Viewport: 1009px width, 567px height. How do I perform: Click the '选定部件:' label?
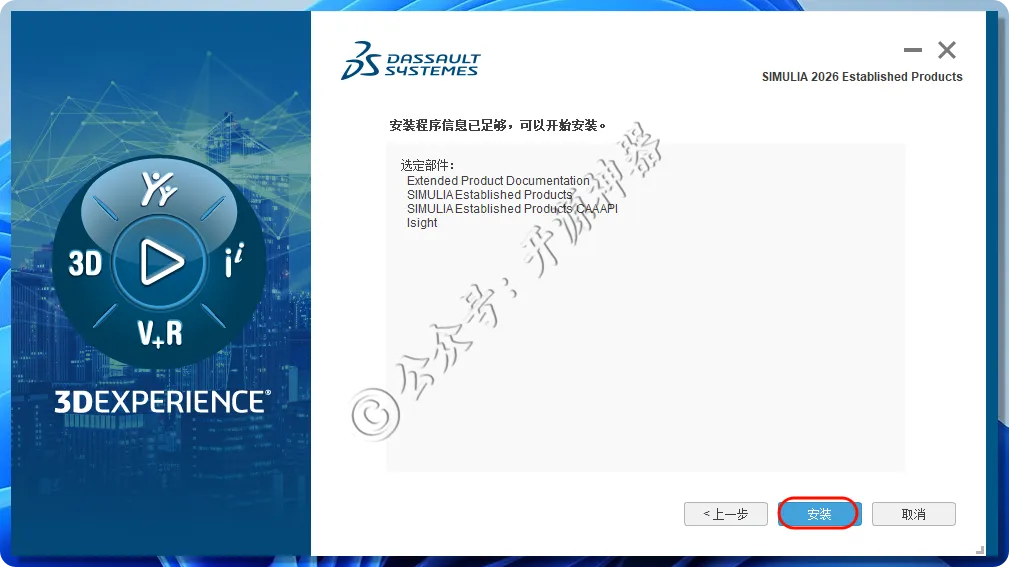click(427, 165)
